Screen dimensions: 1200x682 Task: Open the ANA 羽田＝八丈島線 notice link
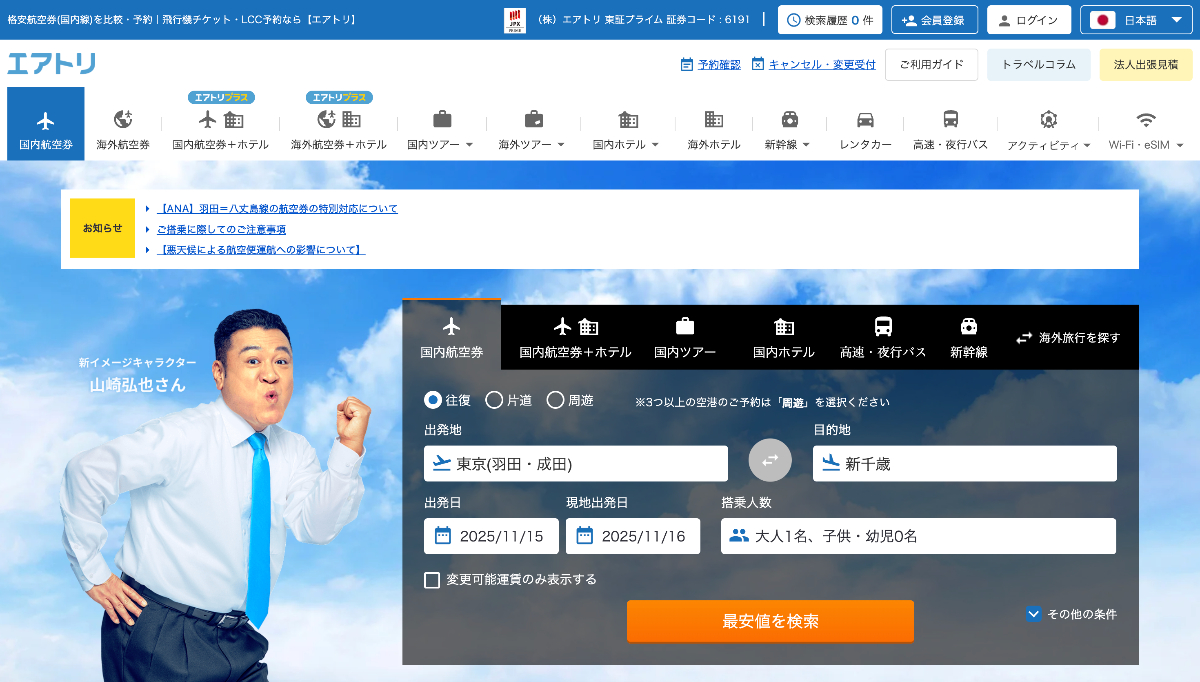pyautogui.click(x=277, y=209)
